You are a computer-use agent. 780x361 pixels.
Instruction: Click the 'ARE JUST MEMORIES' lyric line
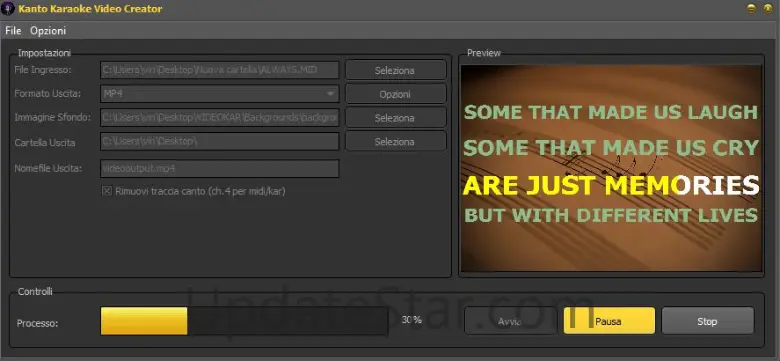[x=611, y=185]
